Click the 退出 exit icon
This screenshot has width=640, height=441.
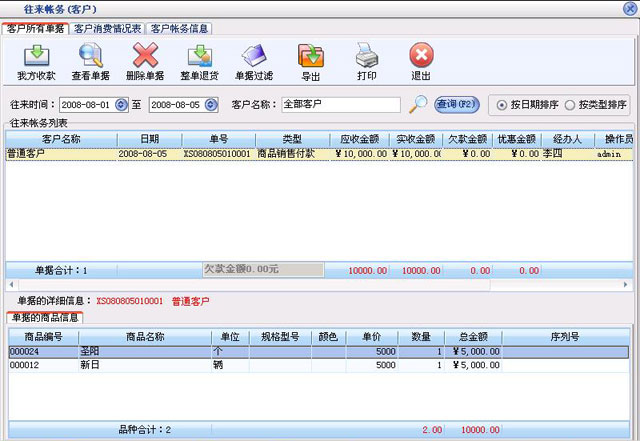pyautogui.click(x=421, y=55)
